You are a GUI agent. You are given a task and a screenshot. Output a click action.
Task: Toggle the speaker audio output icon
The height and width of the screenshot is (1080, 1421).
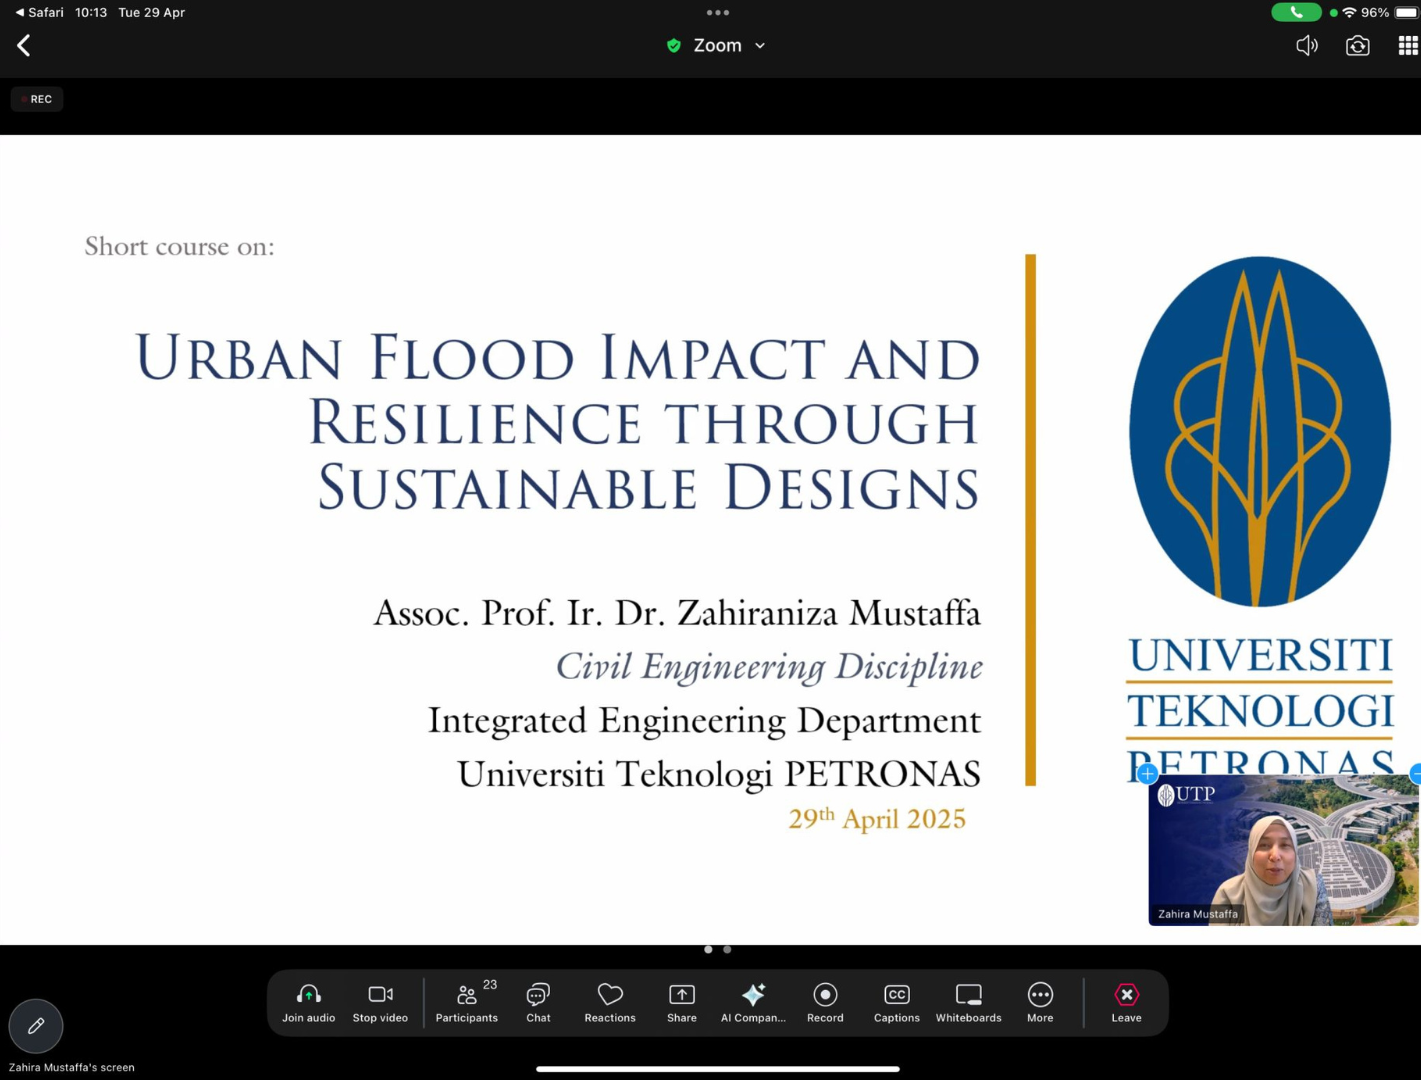[1307, 46]
